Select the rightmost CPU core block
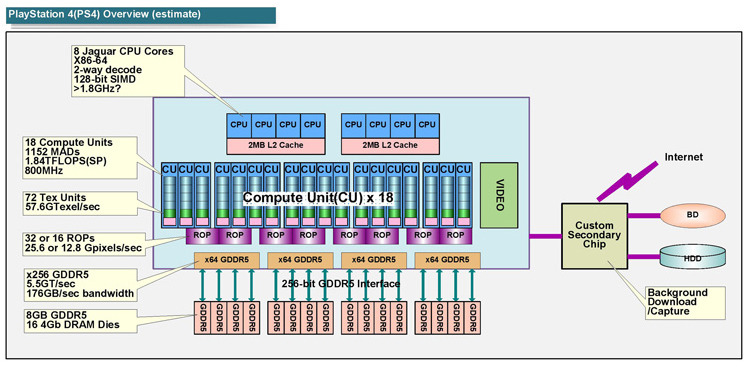This screenshot has width=751, height=368. [427, 125]
